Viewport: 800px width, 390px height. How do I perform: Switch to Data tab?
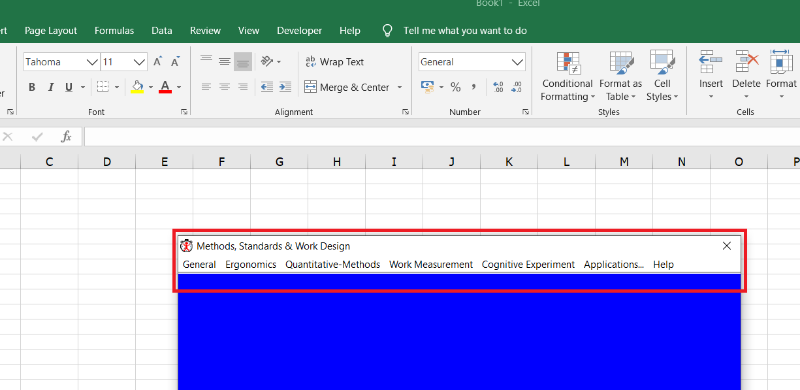click(161, 31)
